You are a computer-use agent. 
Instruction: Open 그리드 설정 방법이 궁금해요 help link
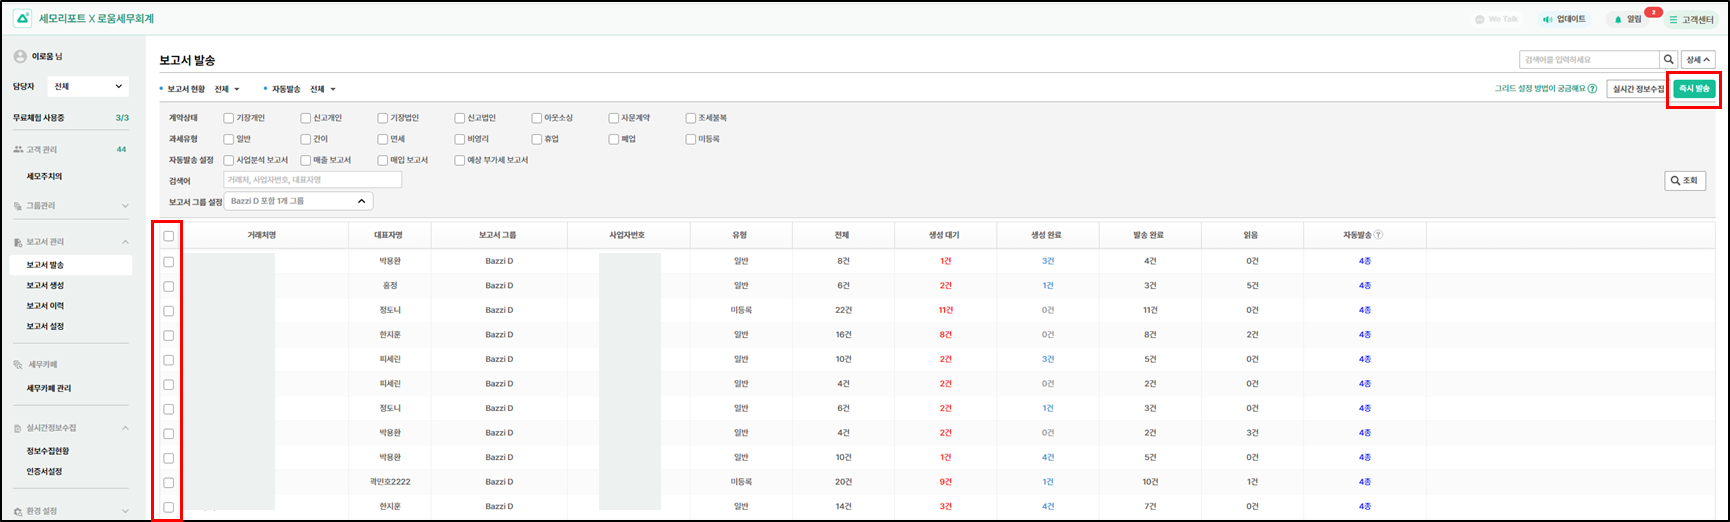click(1545, 89)
